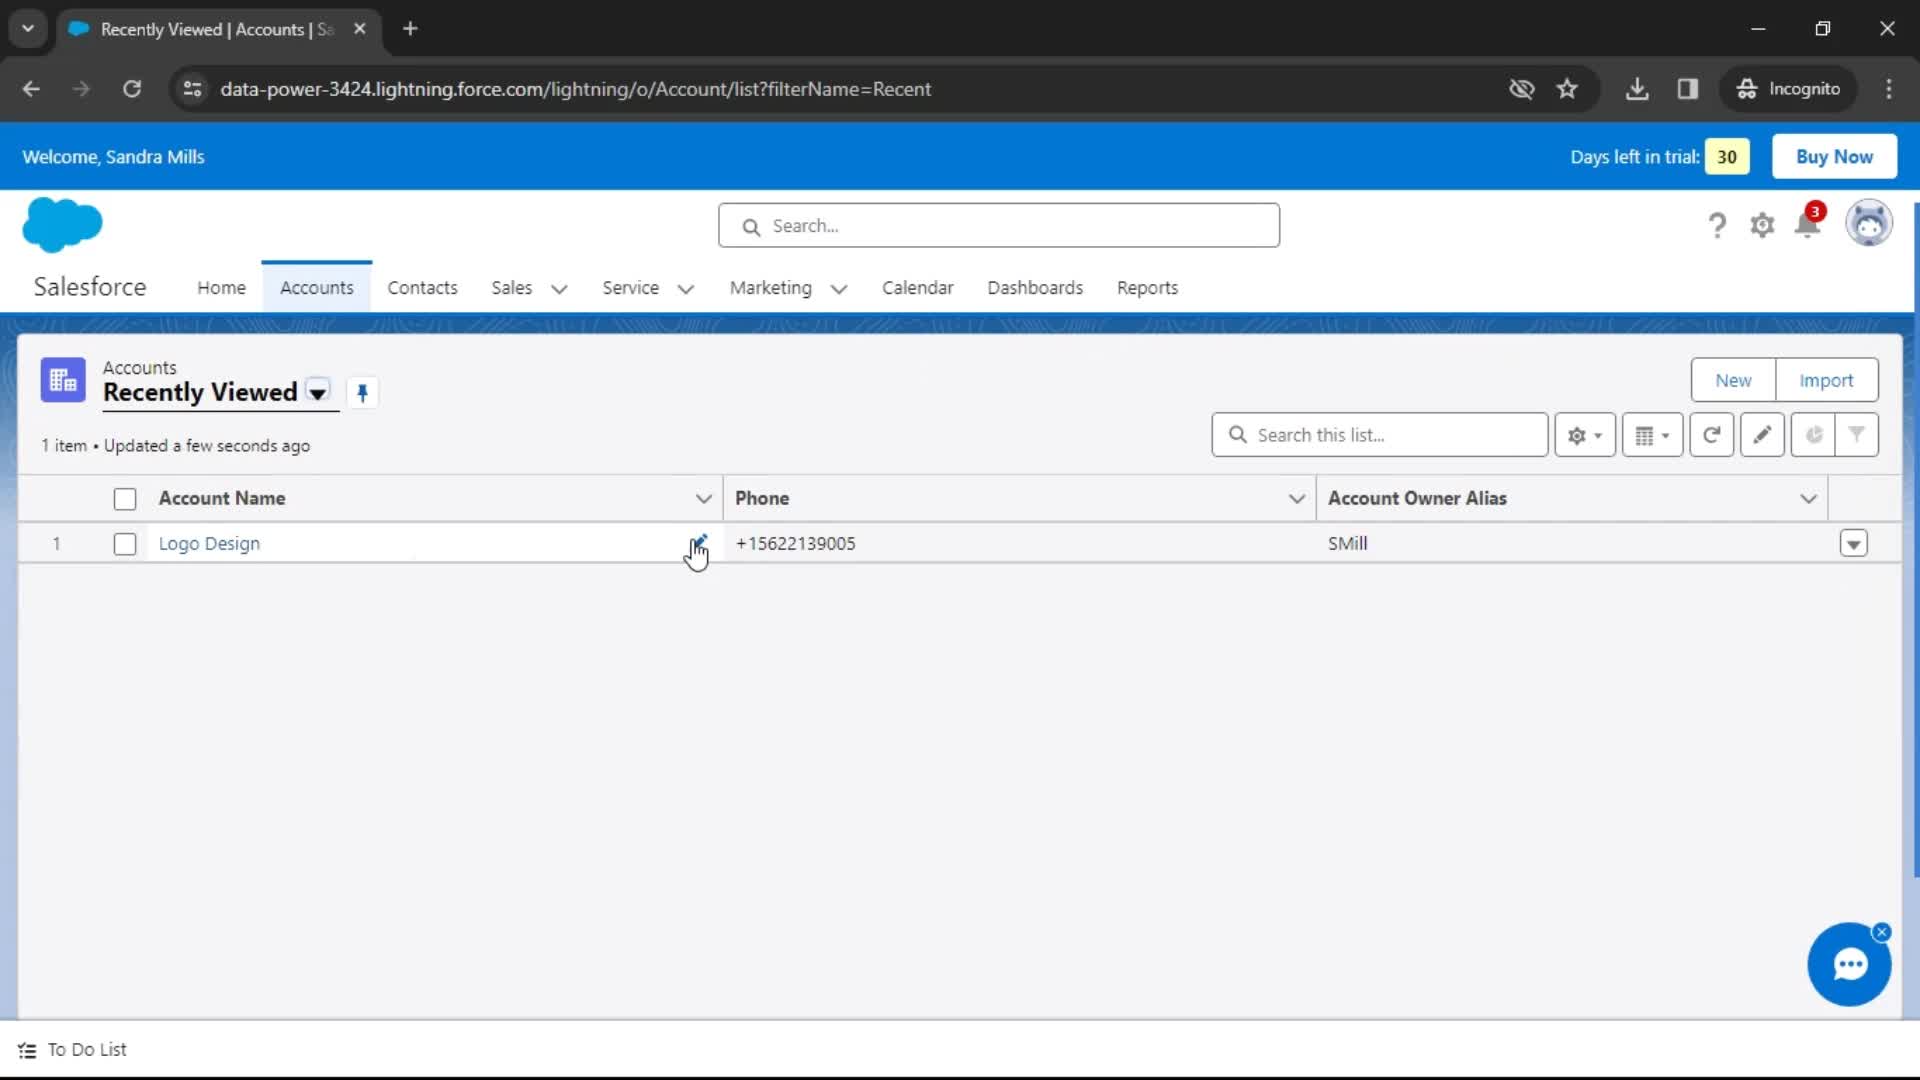Viewport: 1920px width, 1080px height.
Task: Click the Incognito profile button
Action: point(1788,89)
